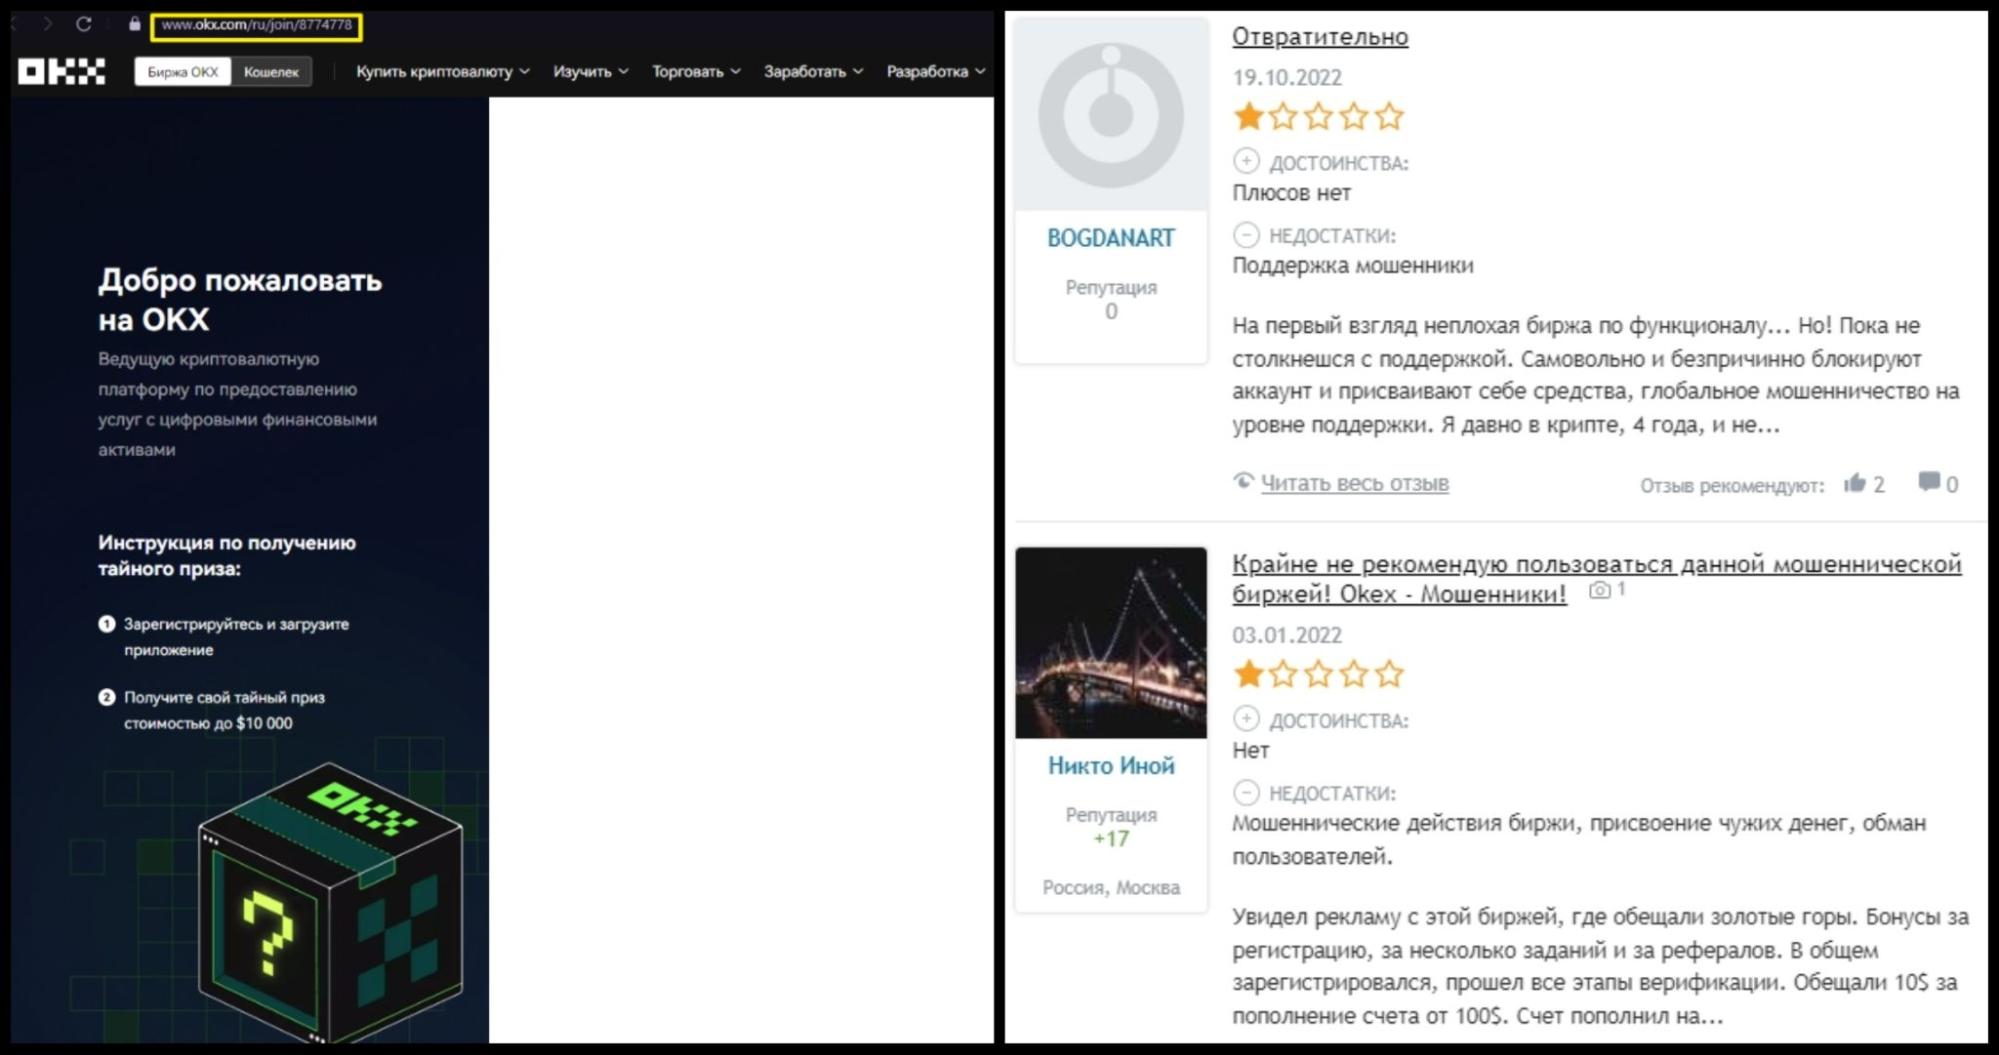Open the Крайне не рекомендую review title link
Image resolution: width=1999 pixels, height=1055 pixels.
coord(1596,579)
